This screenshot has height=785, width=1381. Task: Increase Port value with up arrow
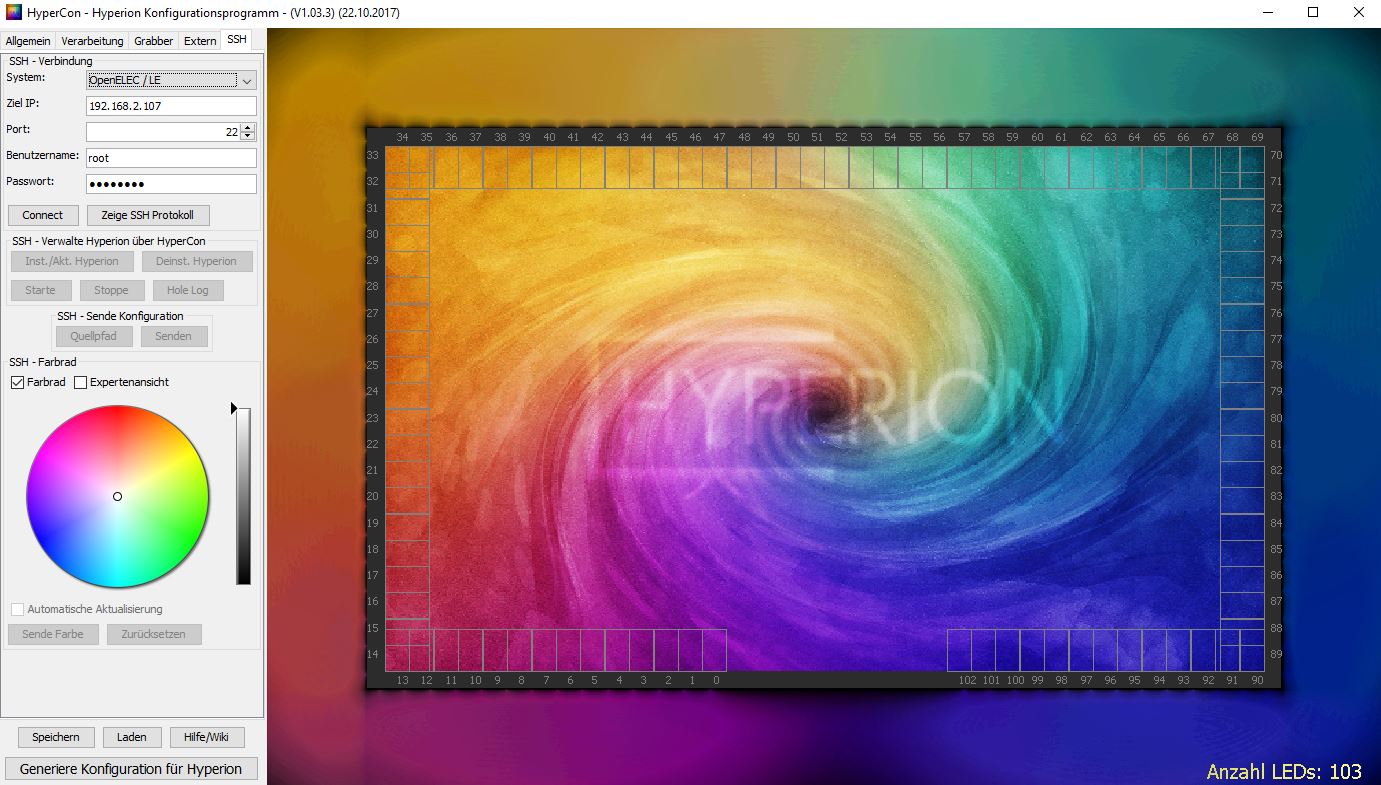(249, 128)
